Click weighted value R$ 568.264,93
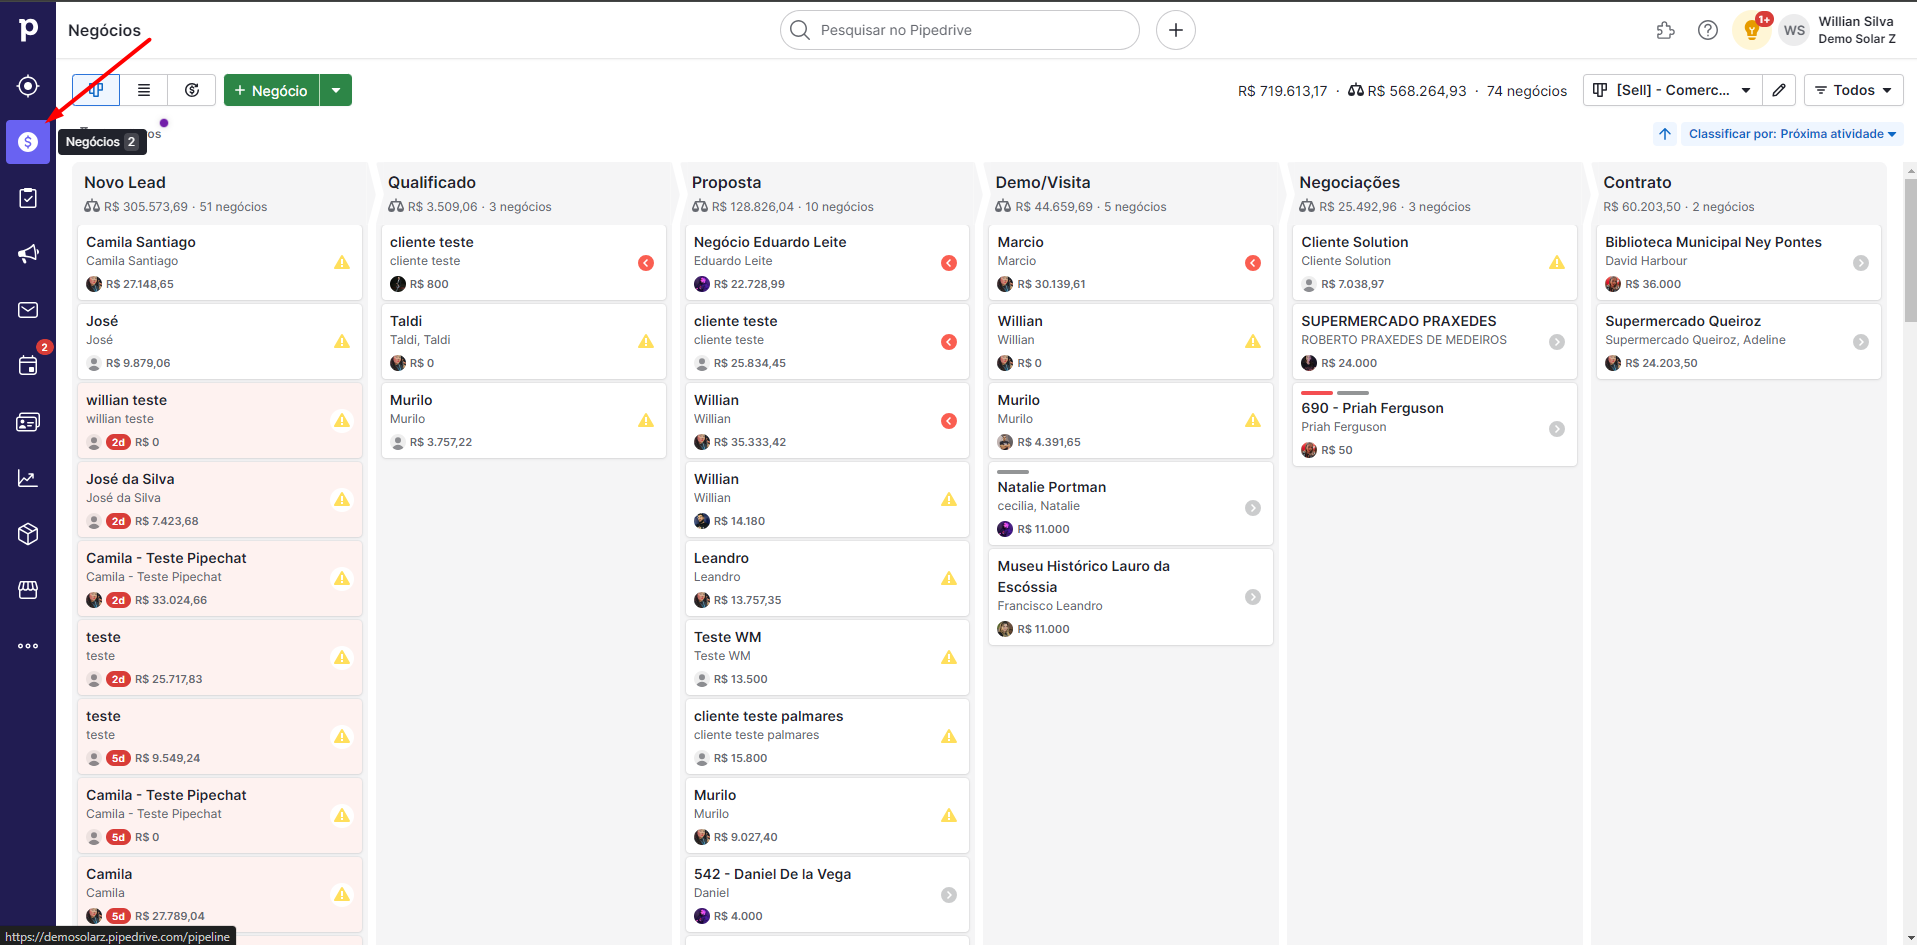The width and height of the screenshot is (1917, 945). pyautogui.click(x=1407, y=91)
